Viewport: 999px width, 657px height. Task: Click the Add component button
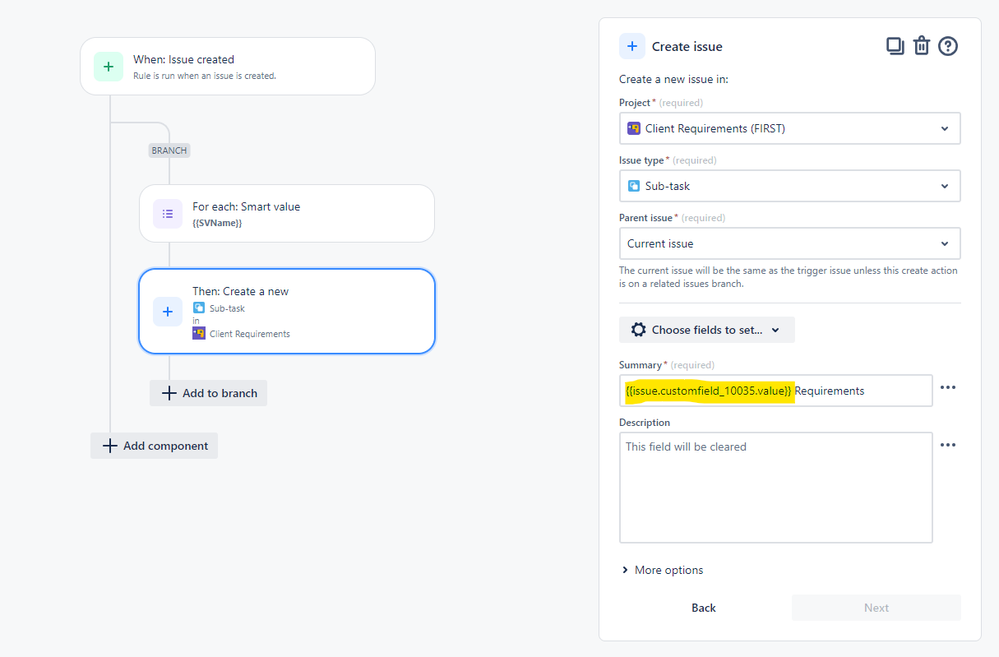(154, 445)
